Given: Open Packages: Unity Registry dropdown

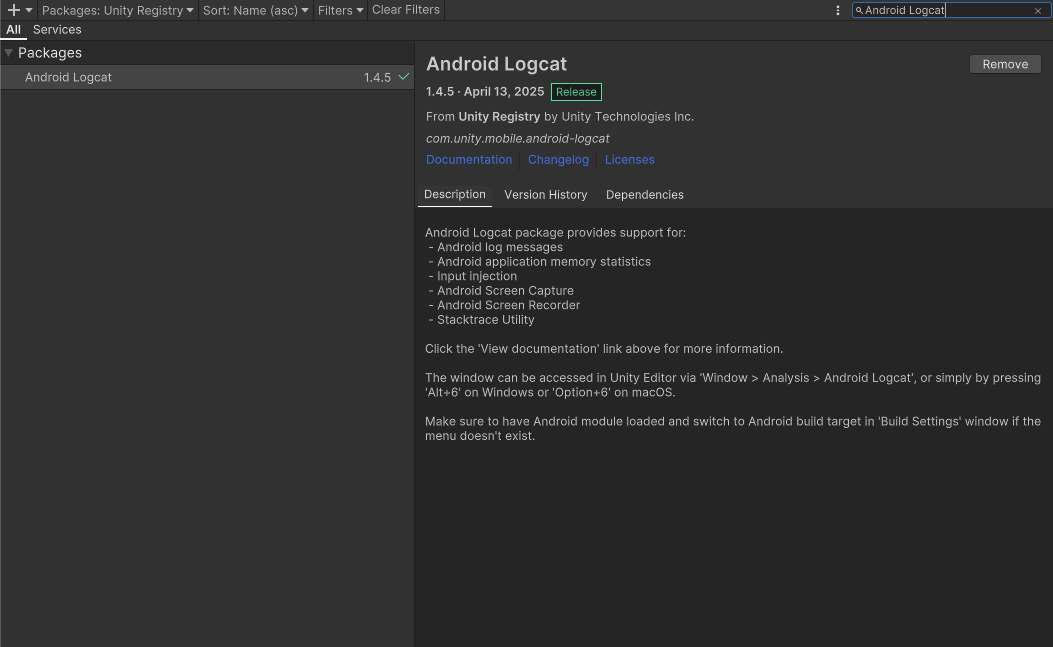Looking at the screenshot, I should click(x=118, y=10).
